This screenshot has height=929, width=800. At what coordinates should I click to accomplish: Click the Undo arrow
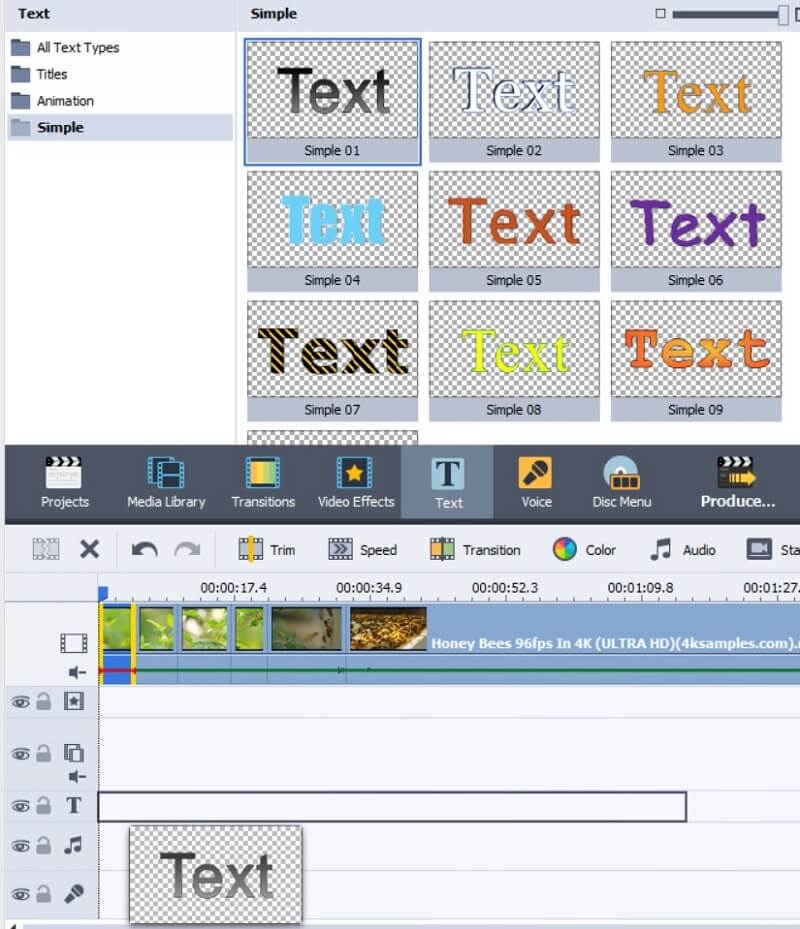coord(144,550)
